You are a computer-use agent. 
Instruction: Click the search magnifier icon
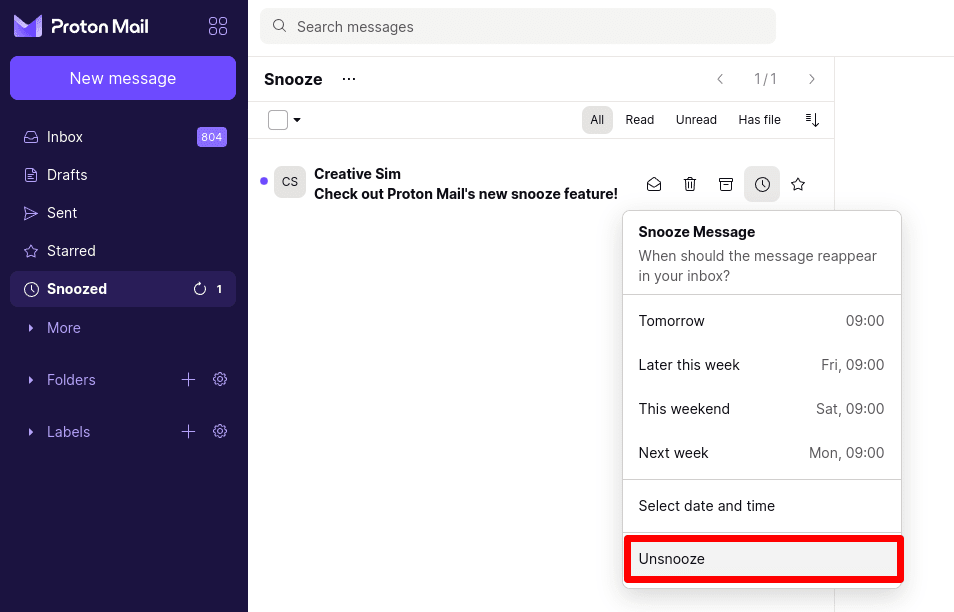pyautogui.click(x=279, y=26)
